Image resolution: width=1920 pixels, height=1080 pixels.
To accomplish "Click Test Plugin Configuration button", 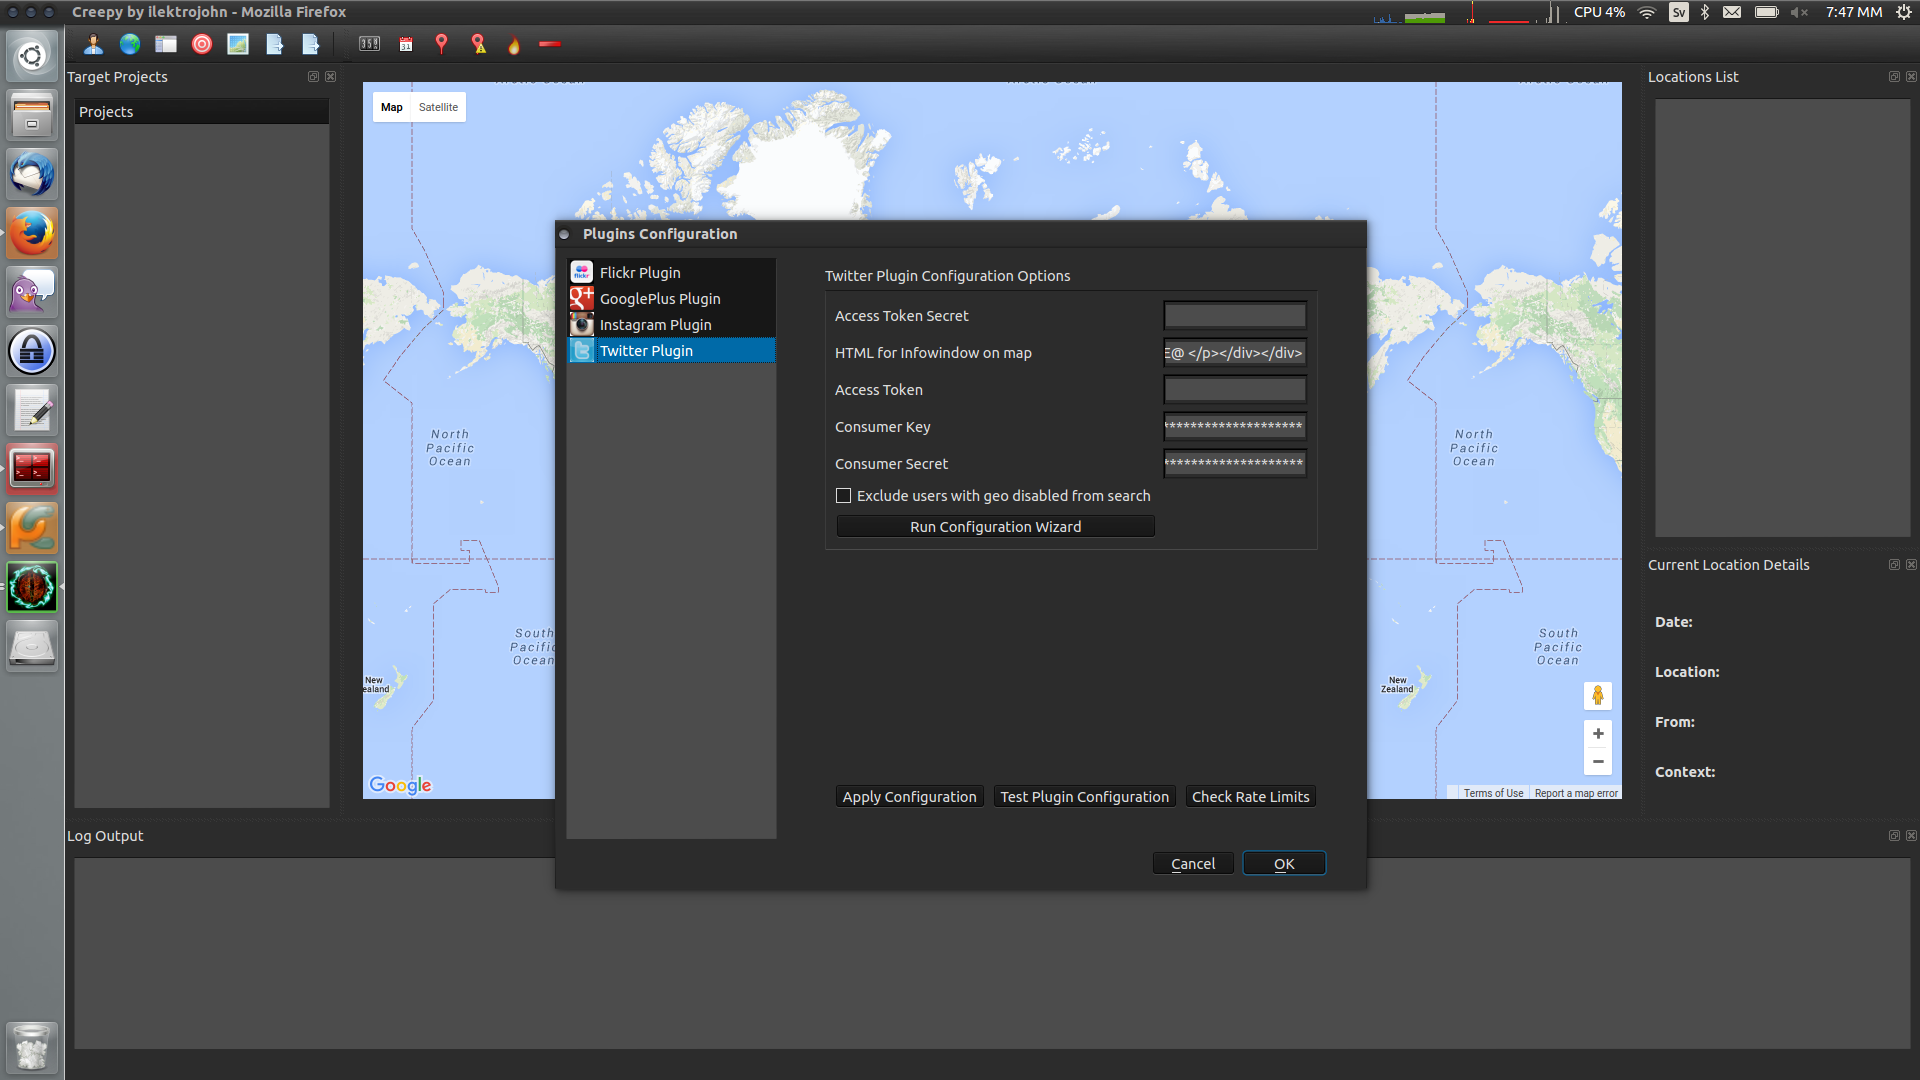I will click(1084, 796).
